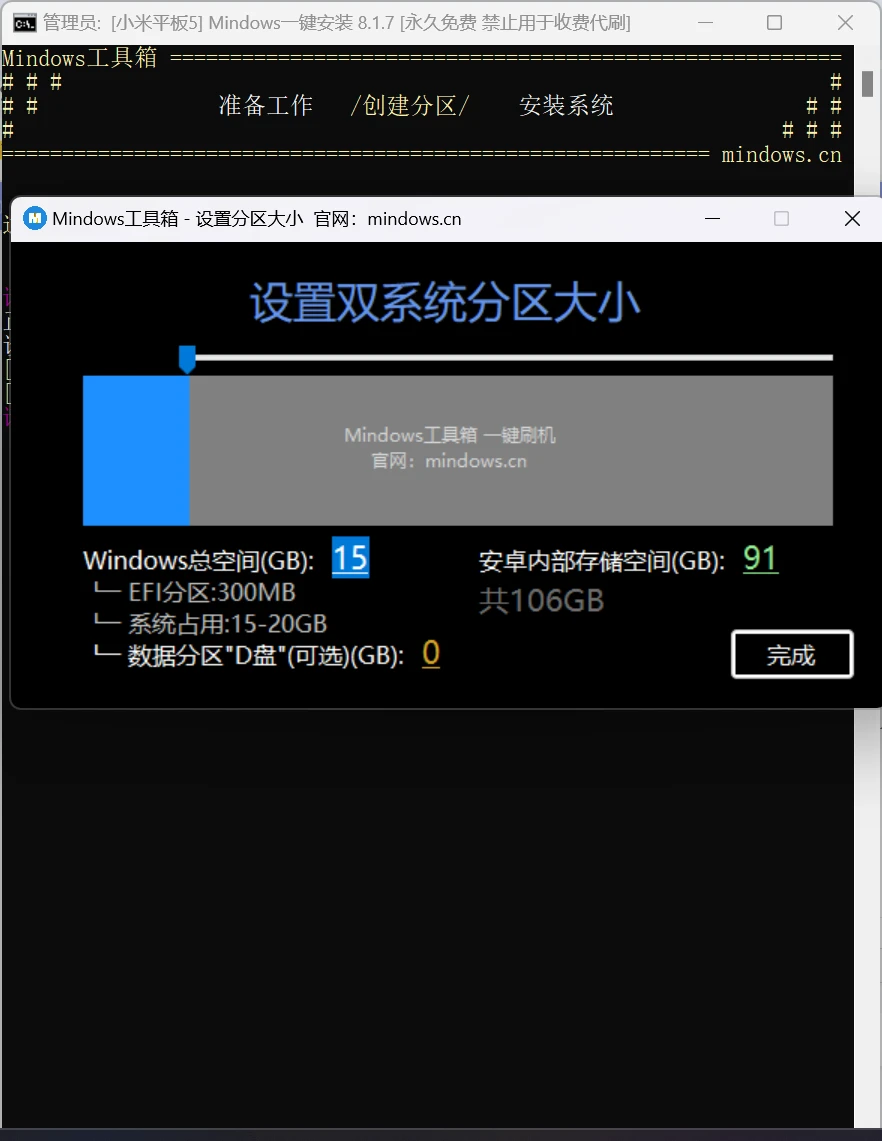The image size is (882, 1141).
Task: Click the Mindows toolbox logo icon
Action: click(33, 218)
